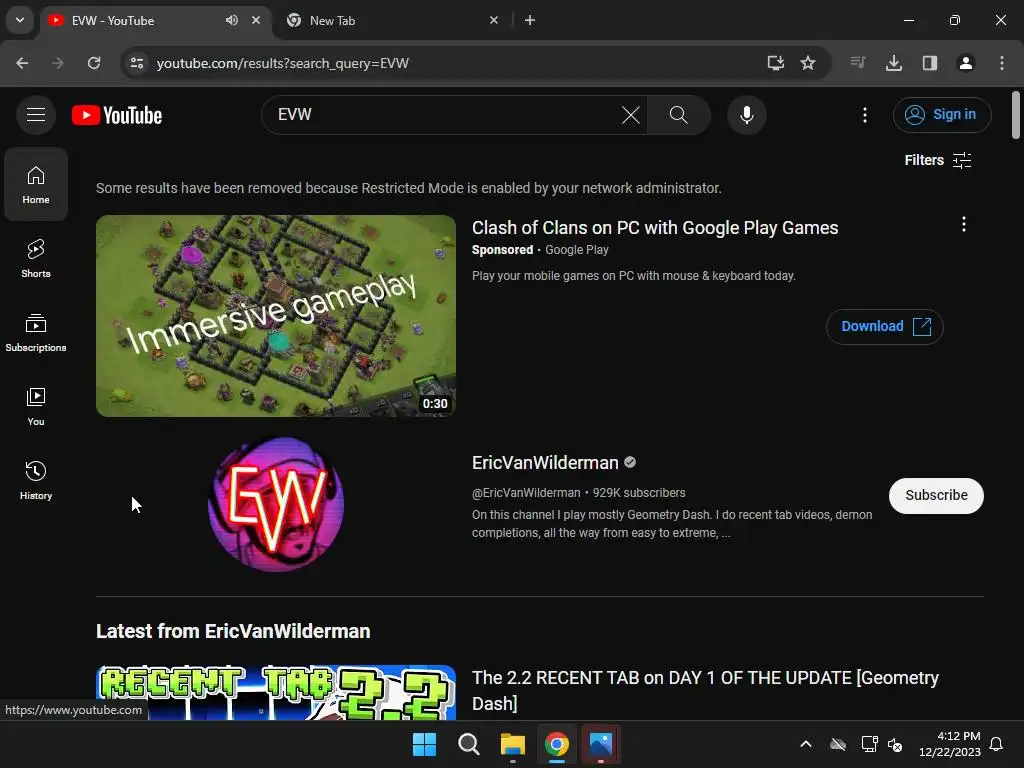Open Clash of Clans on PC ad title
The width and height of the screenshot is (1024, 768).
click(x=655, y=228)
